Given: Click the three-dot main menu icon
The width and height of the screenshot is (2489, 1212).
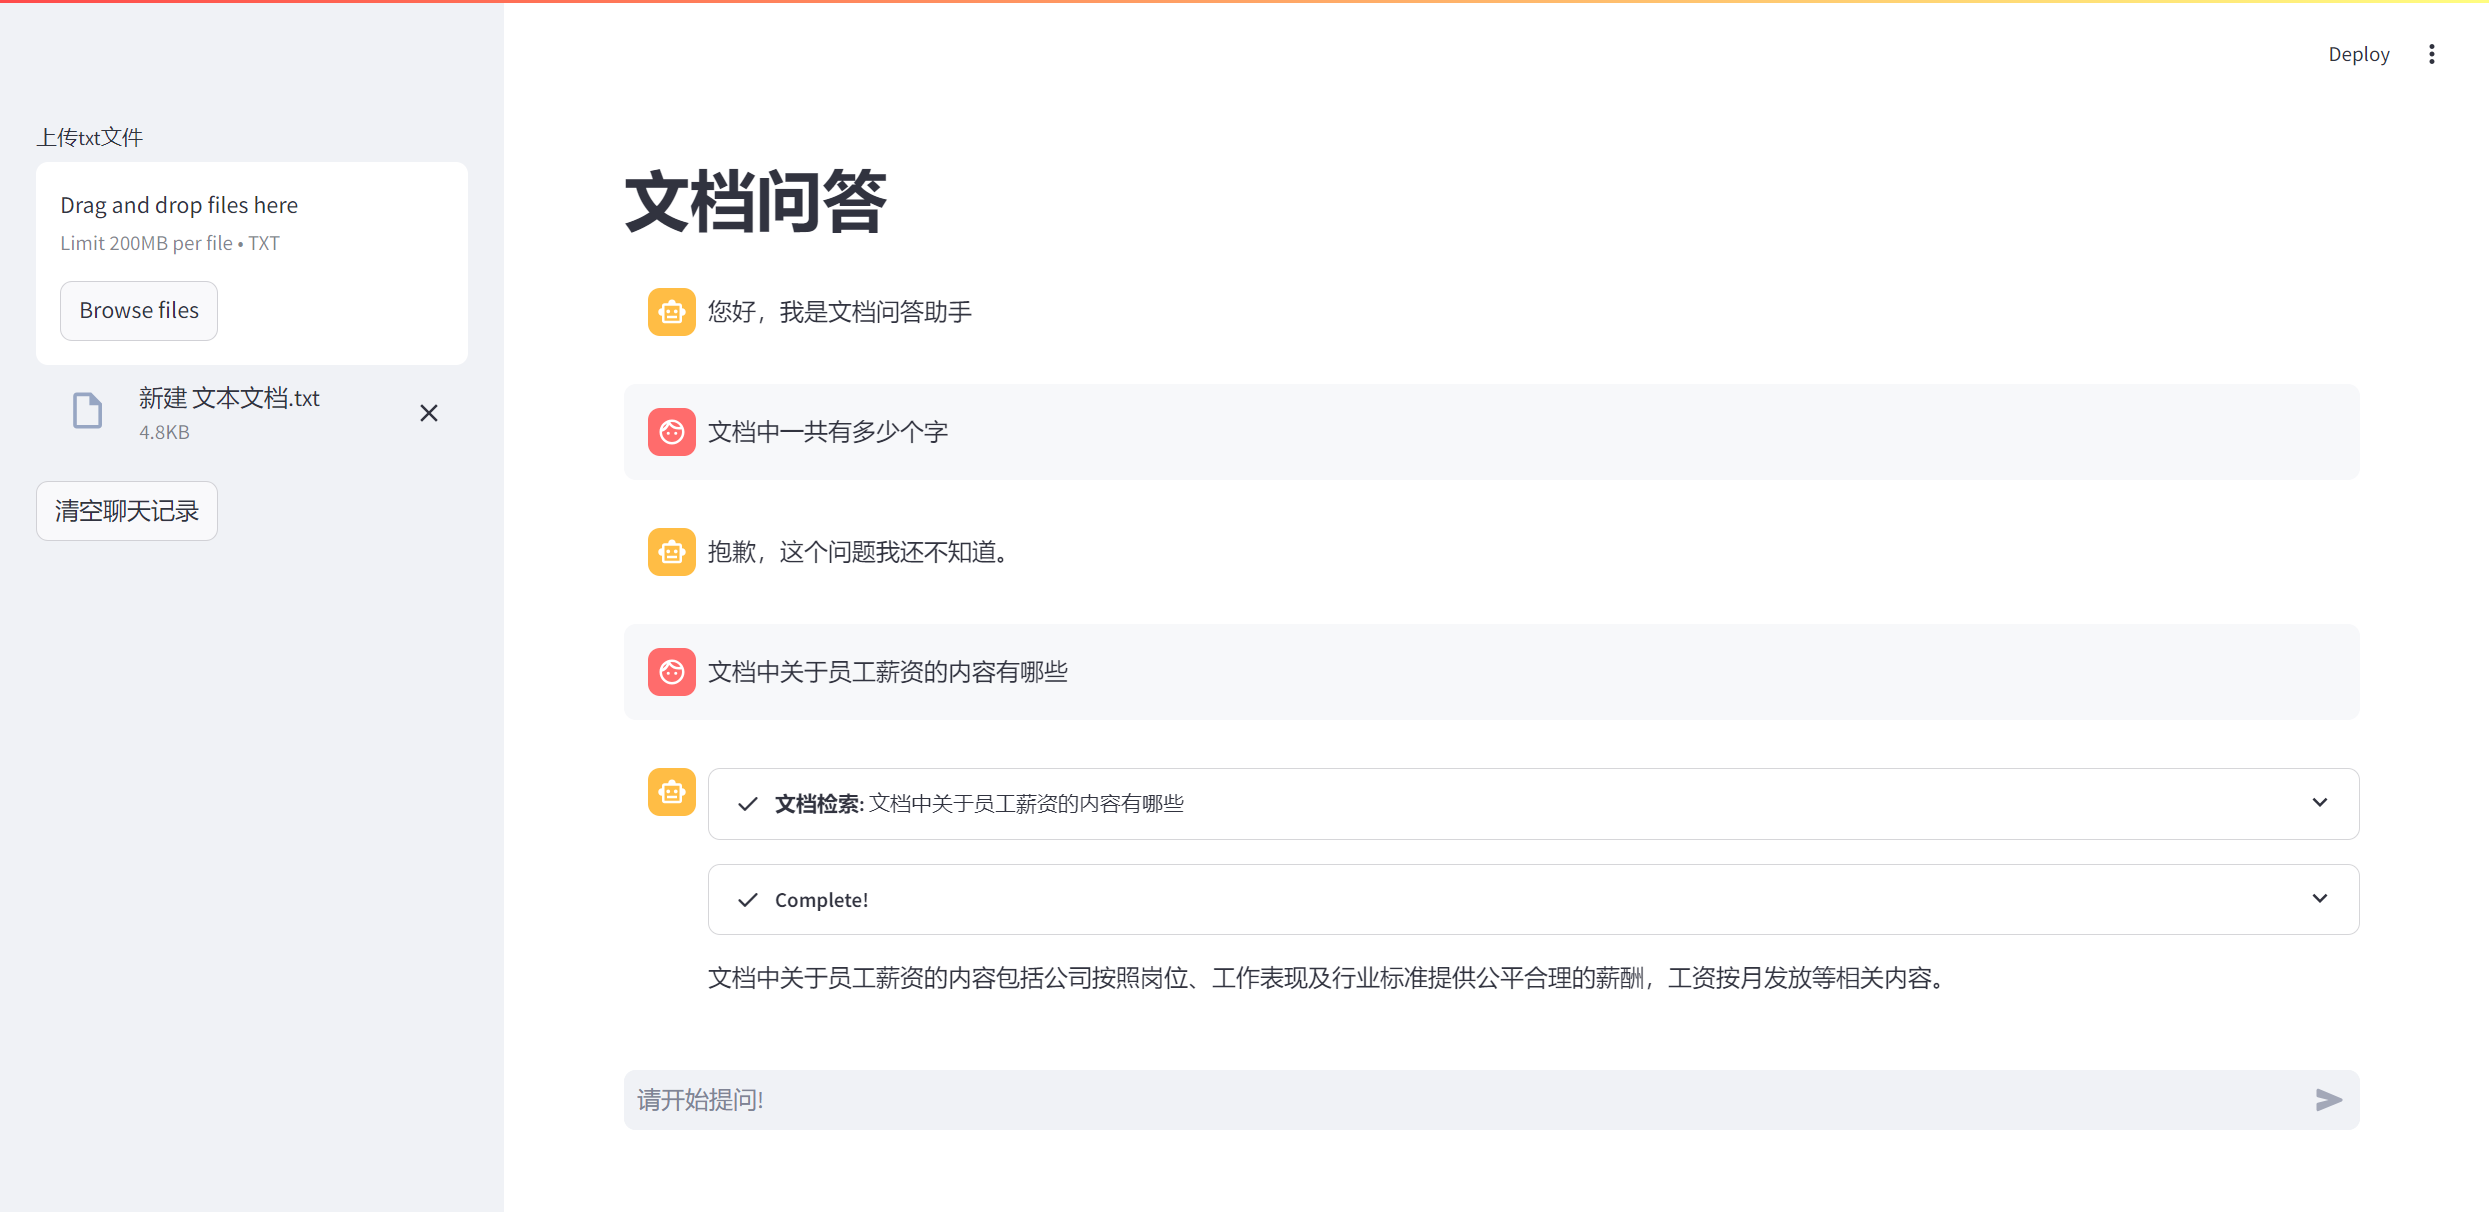Looking at the screenshot, I should click(x=2431, y=54).
